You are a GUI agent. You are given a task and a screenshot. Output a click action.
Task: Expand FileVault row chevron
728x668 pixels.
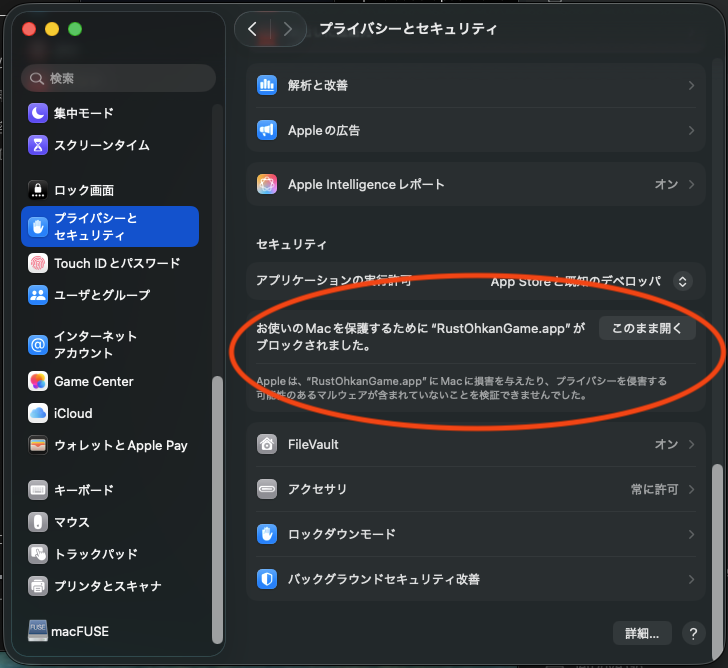(x=691, y=444)
